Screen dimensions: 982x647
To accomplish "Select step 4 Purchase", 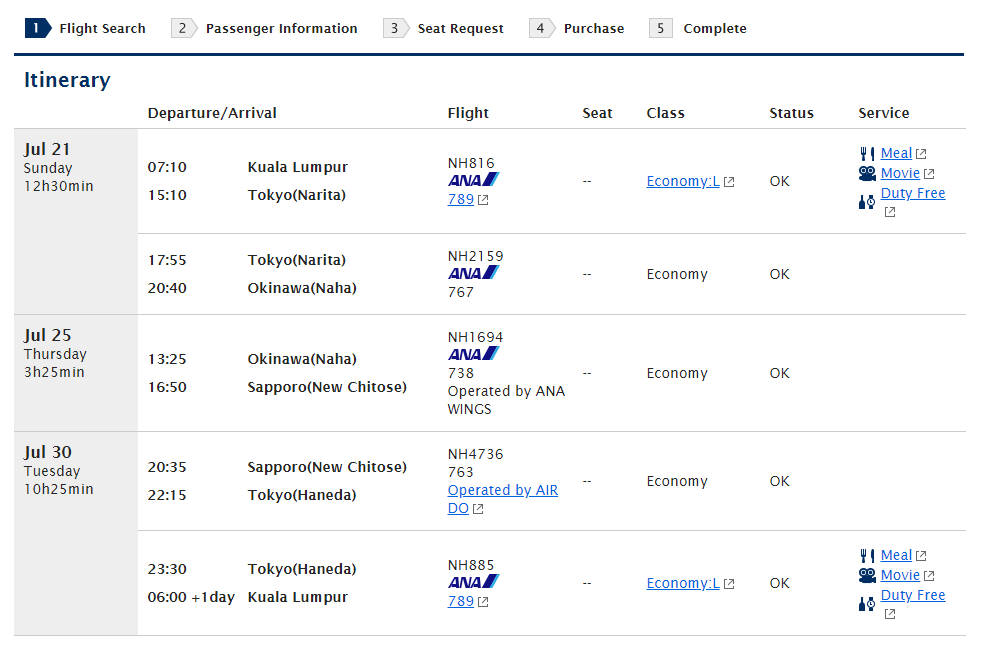I will (577, 28).
